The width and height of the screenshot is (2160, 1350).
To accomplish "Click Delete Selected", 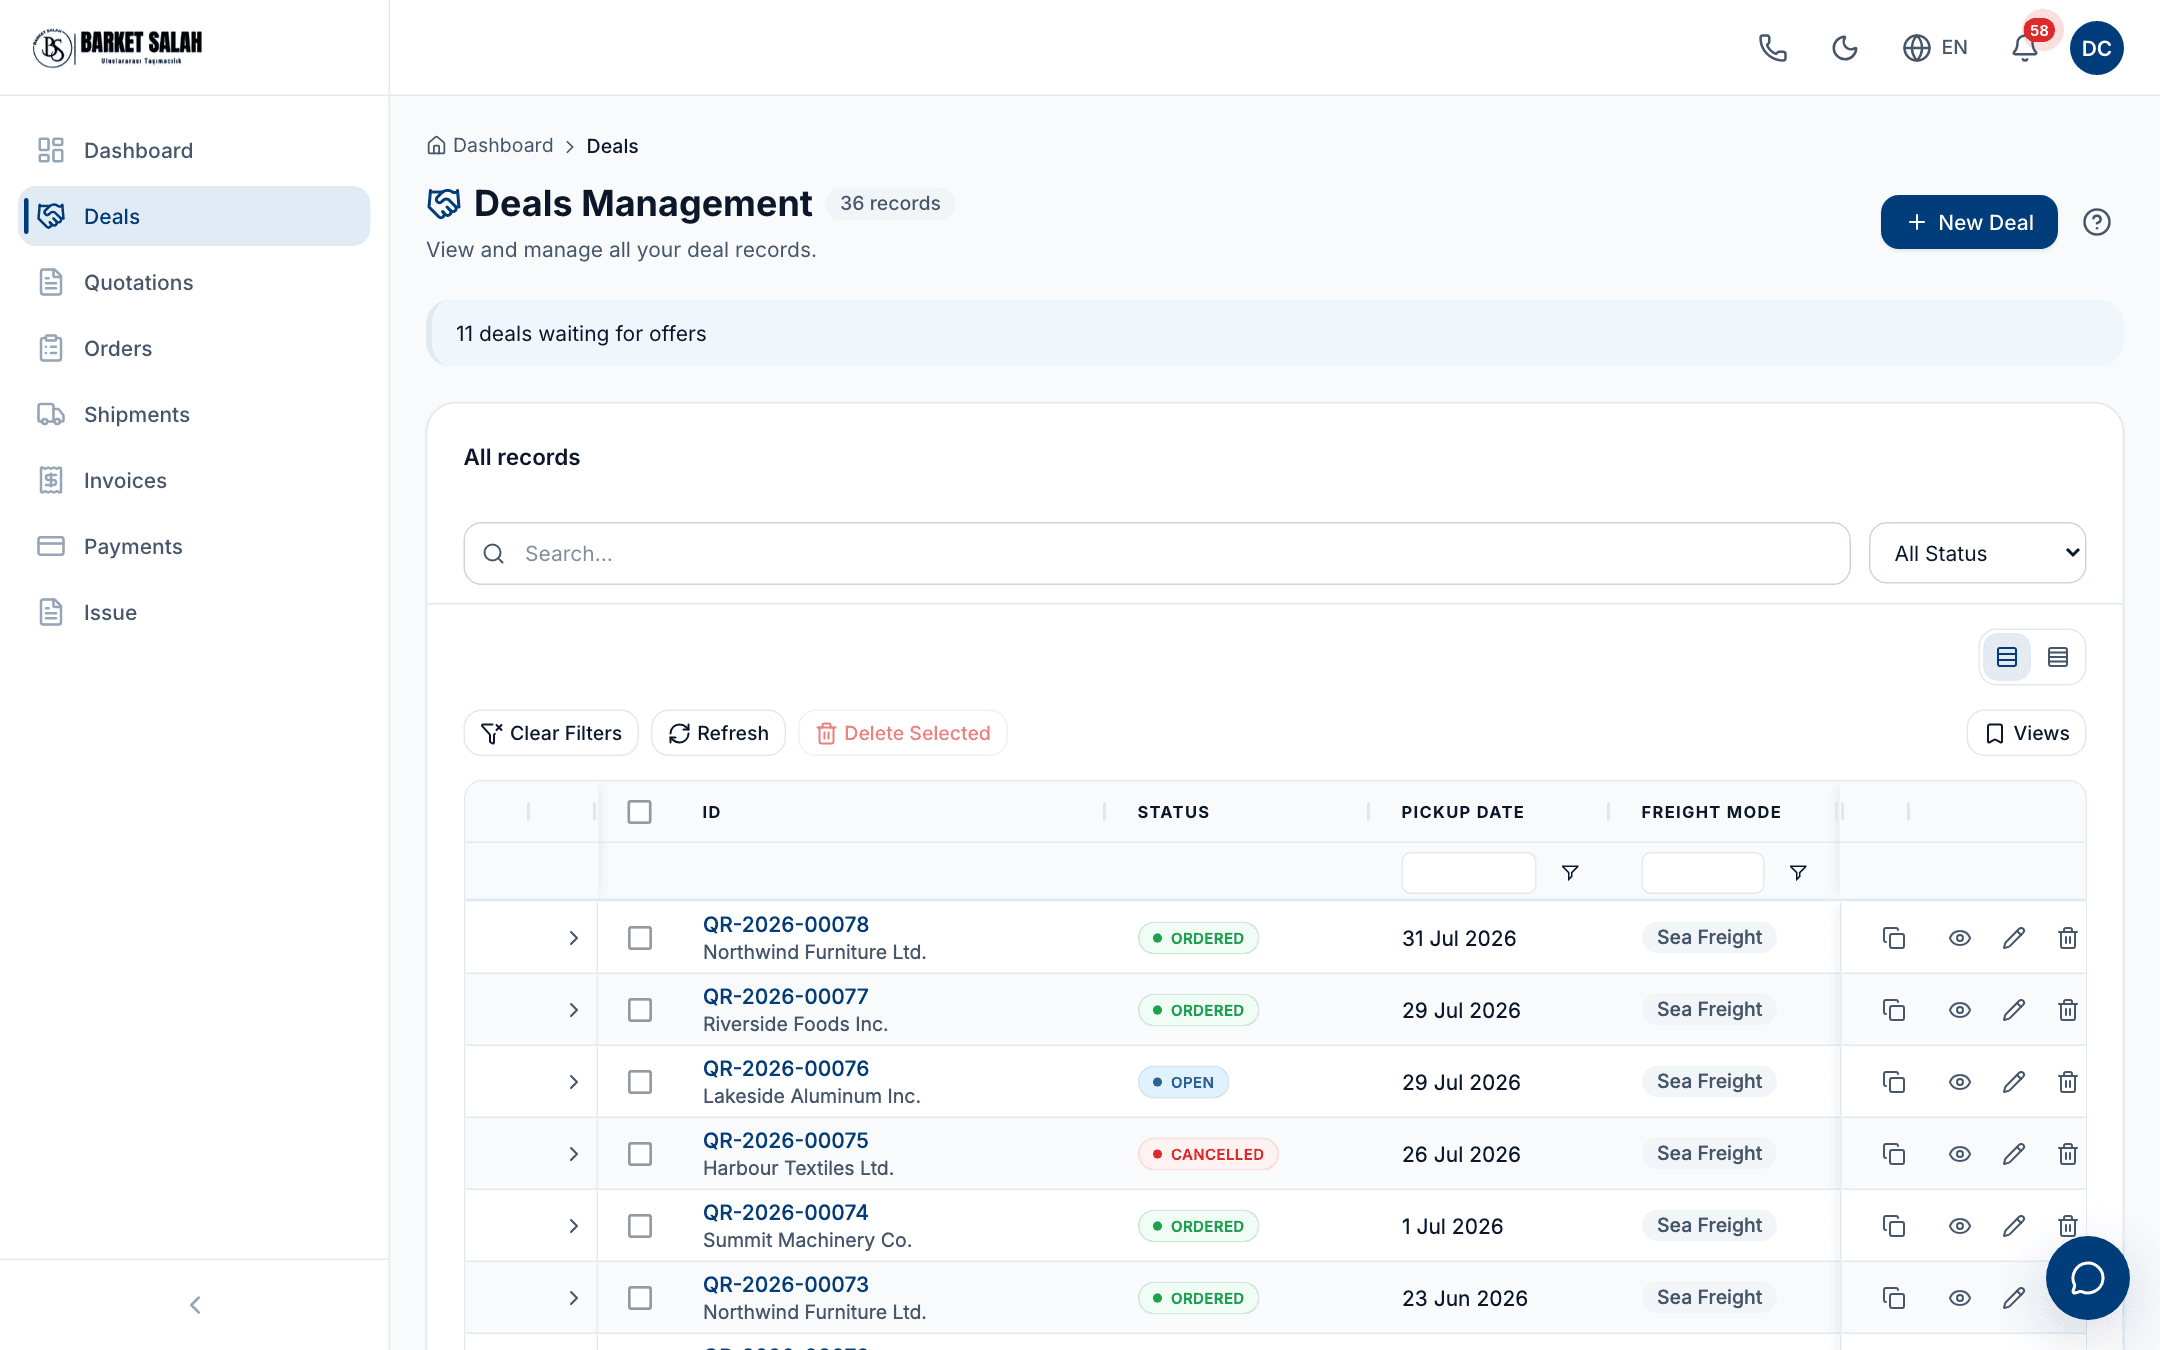I will coord(903,733).
